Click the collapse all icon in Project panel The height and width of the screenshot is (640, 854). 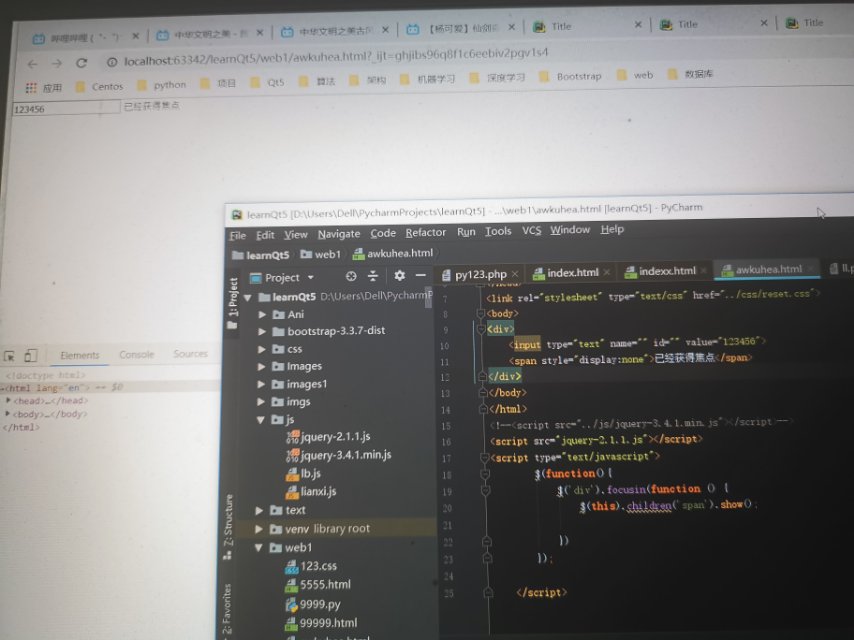click(x=373, y=276)
